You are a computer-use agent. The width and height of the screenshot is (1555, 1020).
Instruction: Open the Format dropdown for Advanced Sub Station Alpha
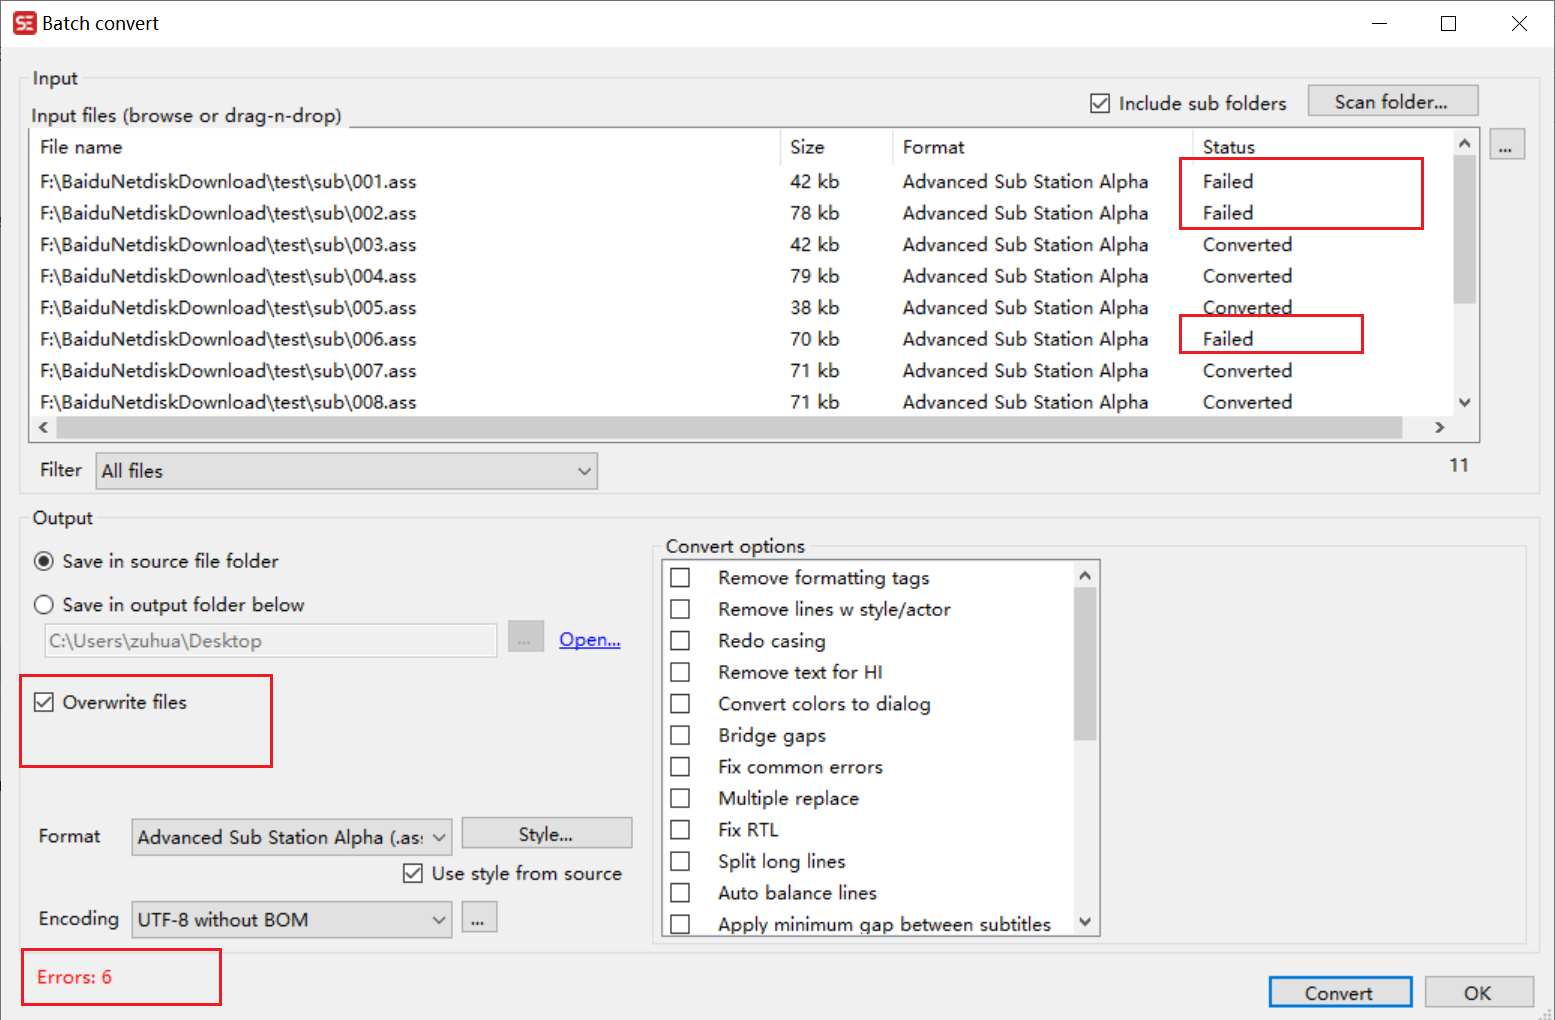click(437, 836)
